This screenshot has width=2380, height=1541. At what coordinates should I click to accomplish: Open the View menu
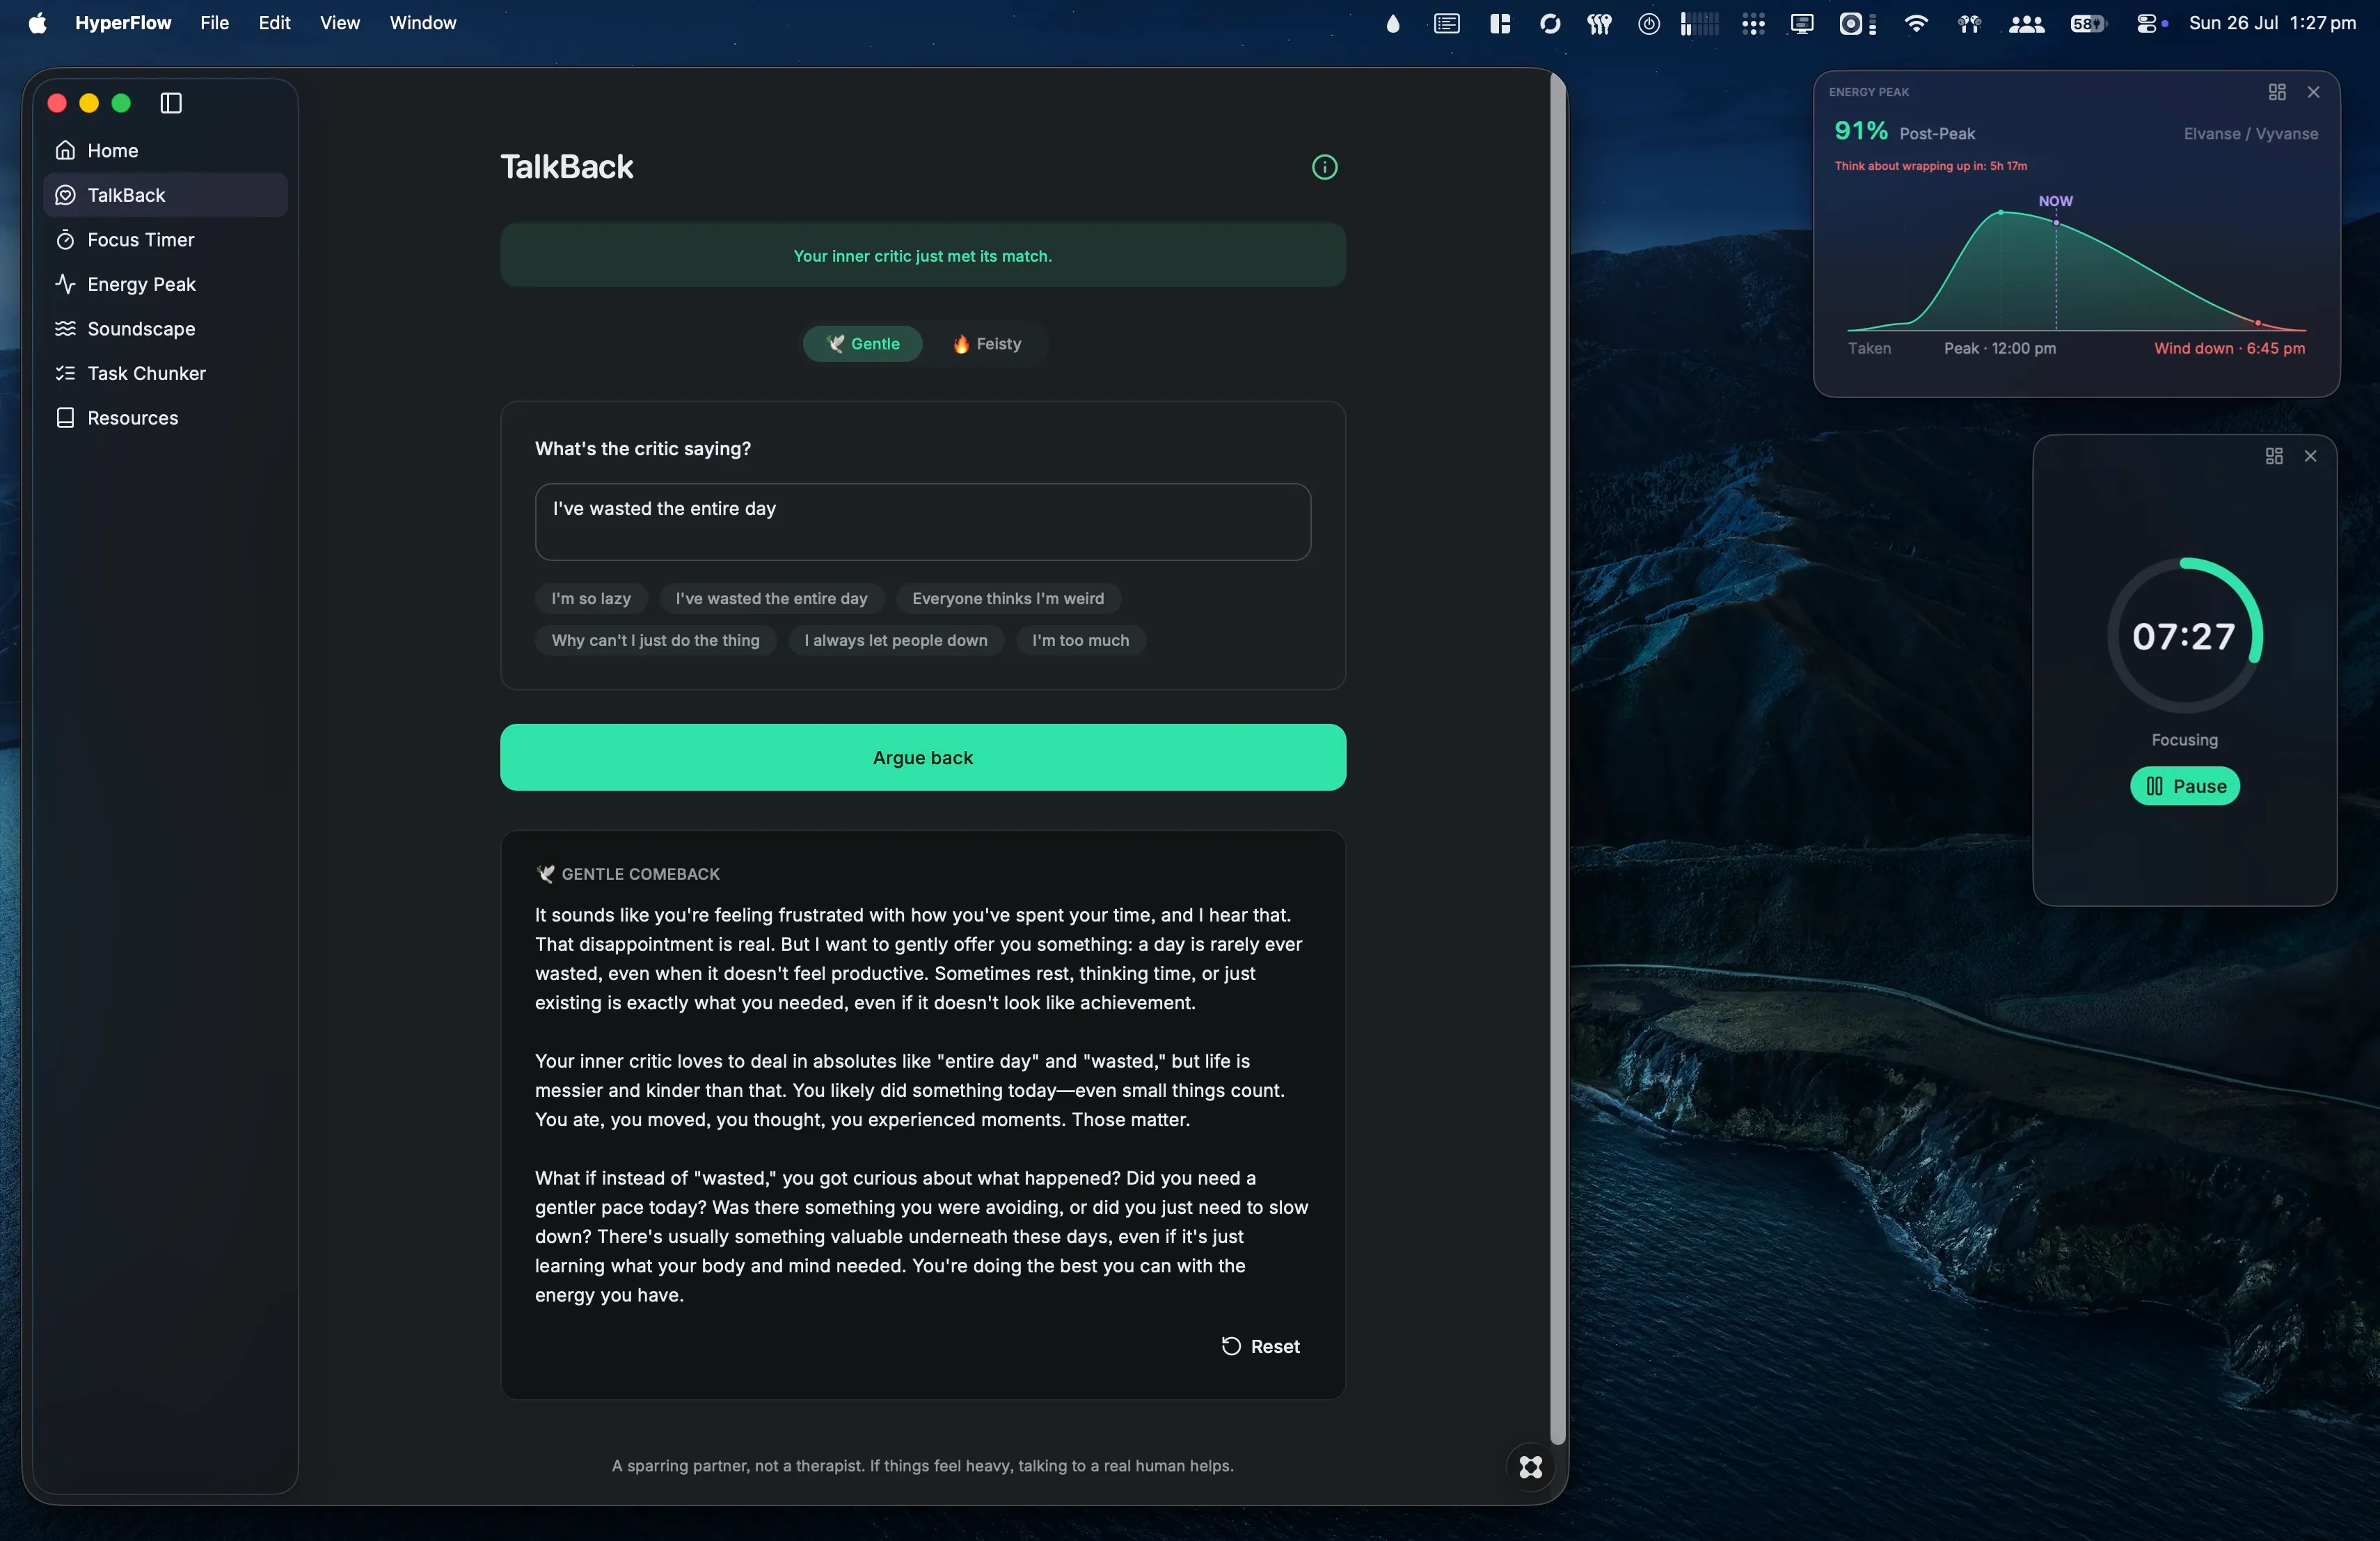[340, 22]
